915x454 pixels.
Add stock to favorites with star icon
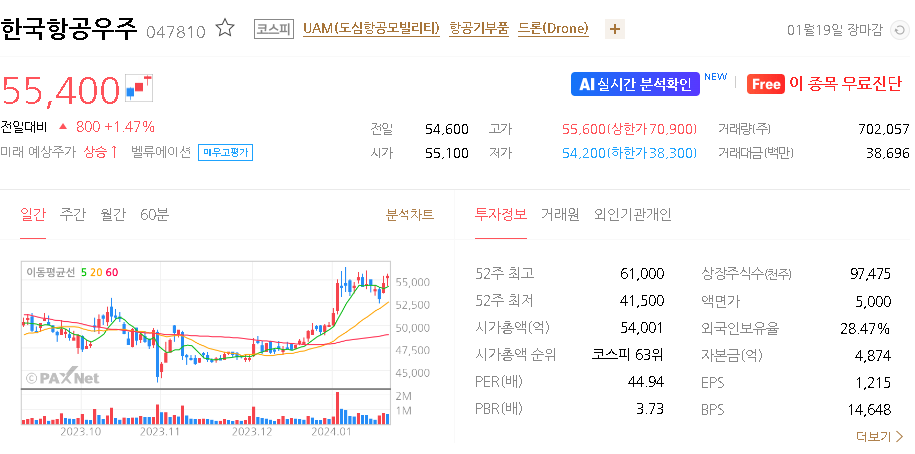(225, 28)
